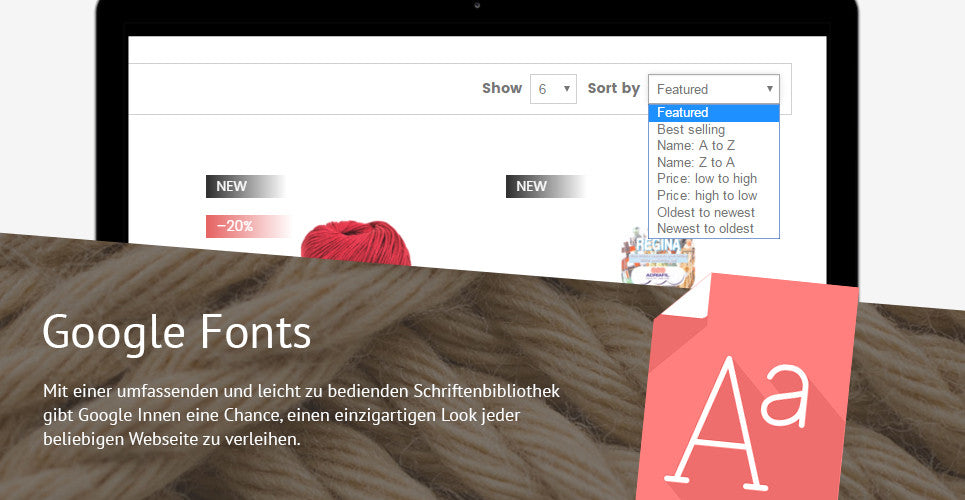This screenshot has width=965, height=500.
Task: Open the Show items-per-page dropdown
Action: point(553,89)
